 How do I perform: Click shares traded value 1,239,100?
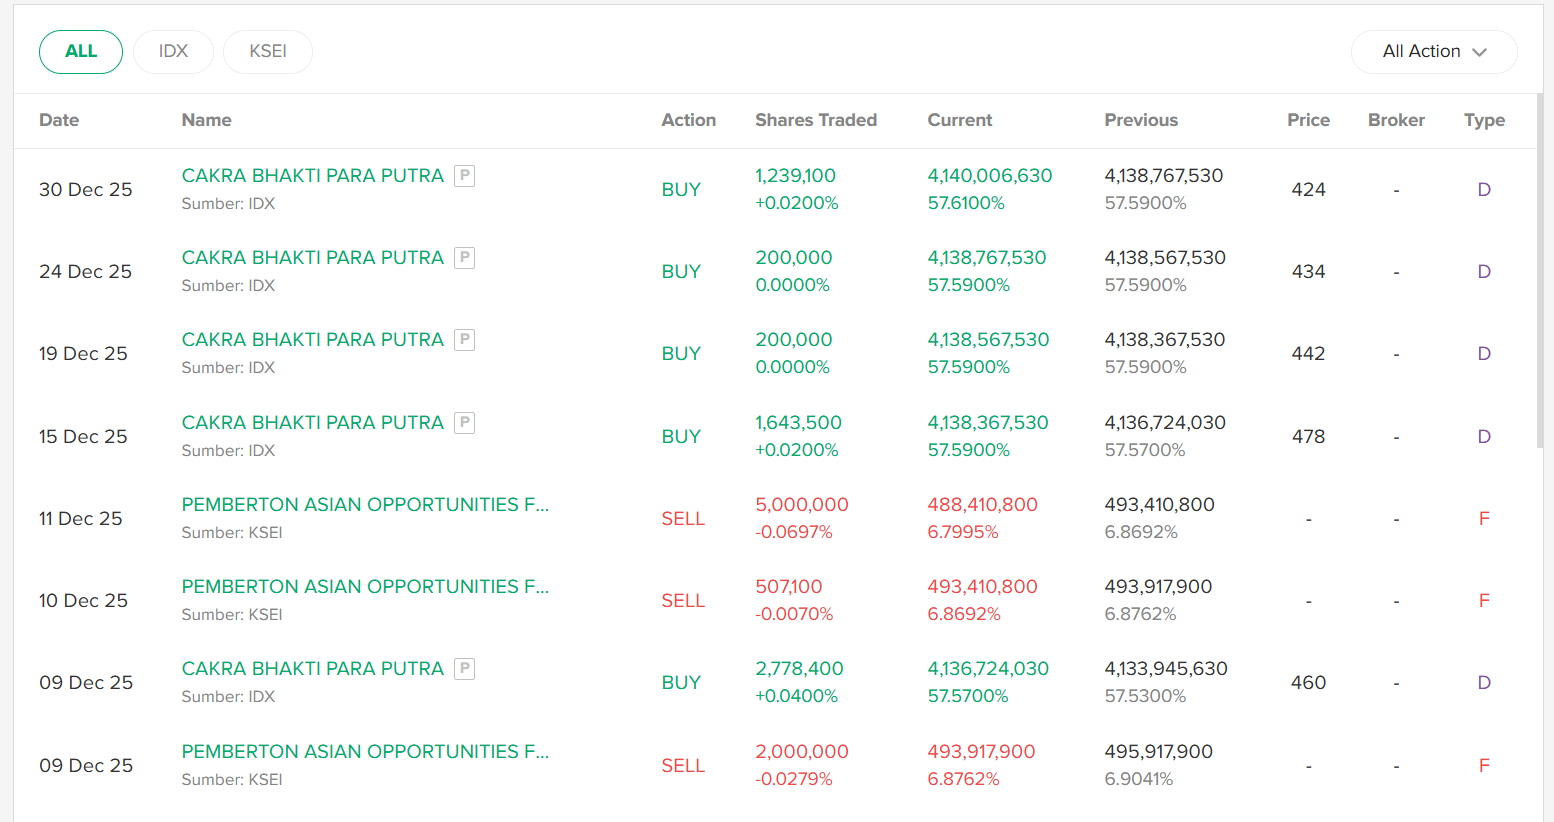click(x=796, y=176)
